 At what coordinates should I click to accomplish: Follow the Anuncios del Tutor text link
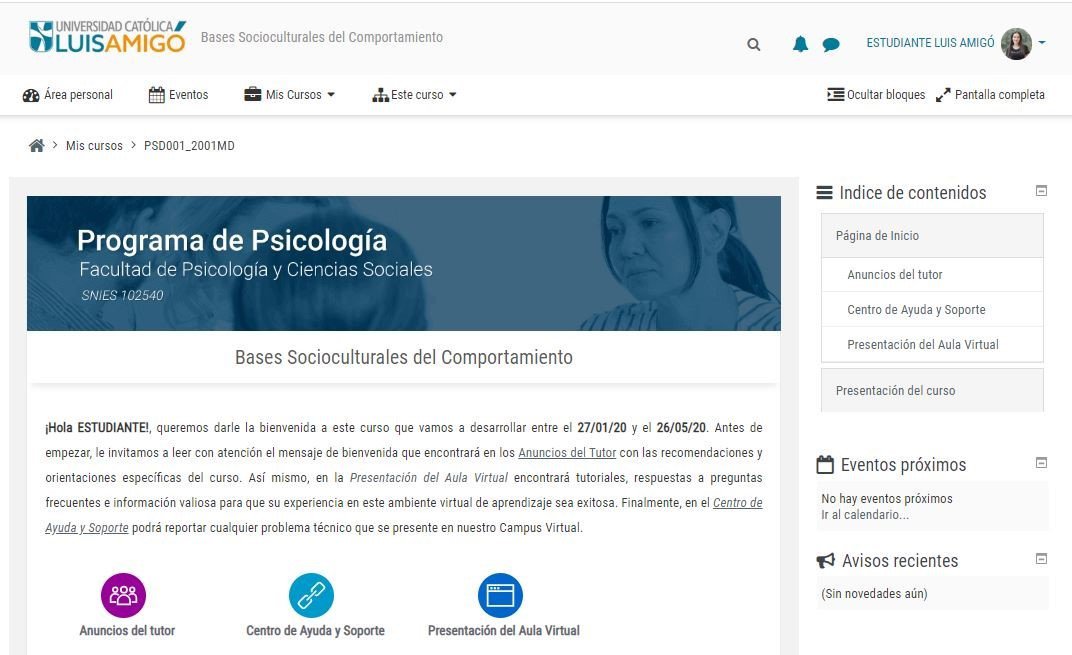pos(567,453)
